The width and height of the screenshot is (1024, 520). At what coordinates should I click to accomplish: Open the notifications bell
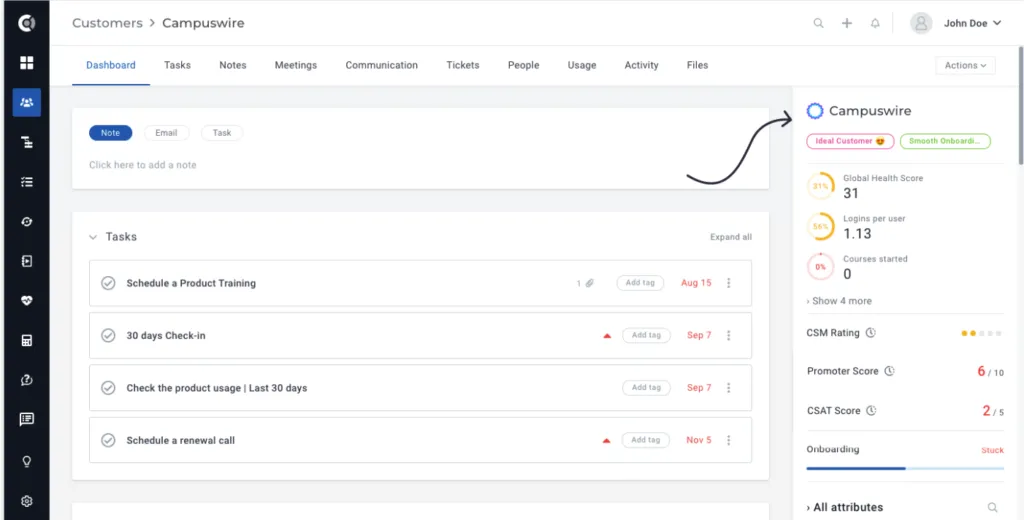pos(875,23)
